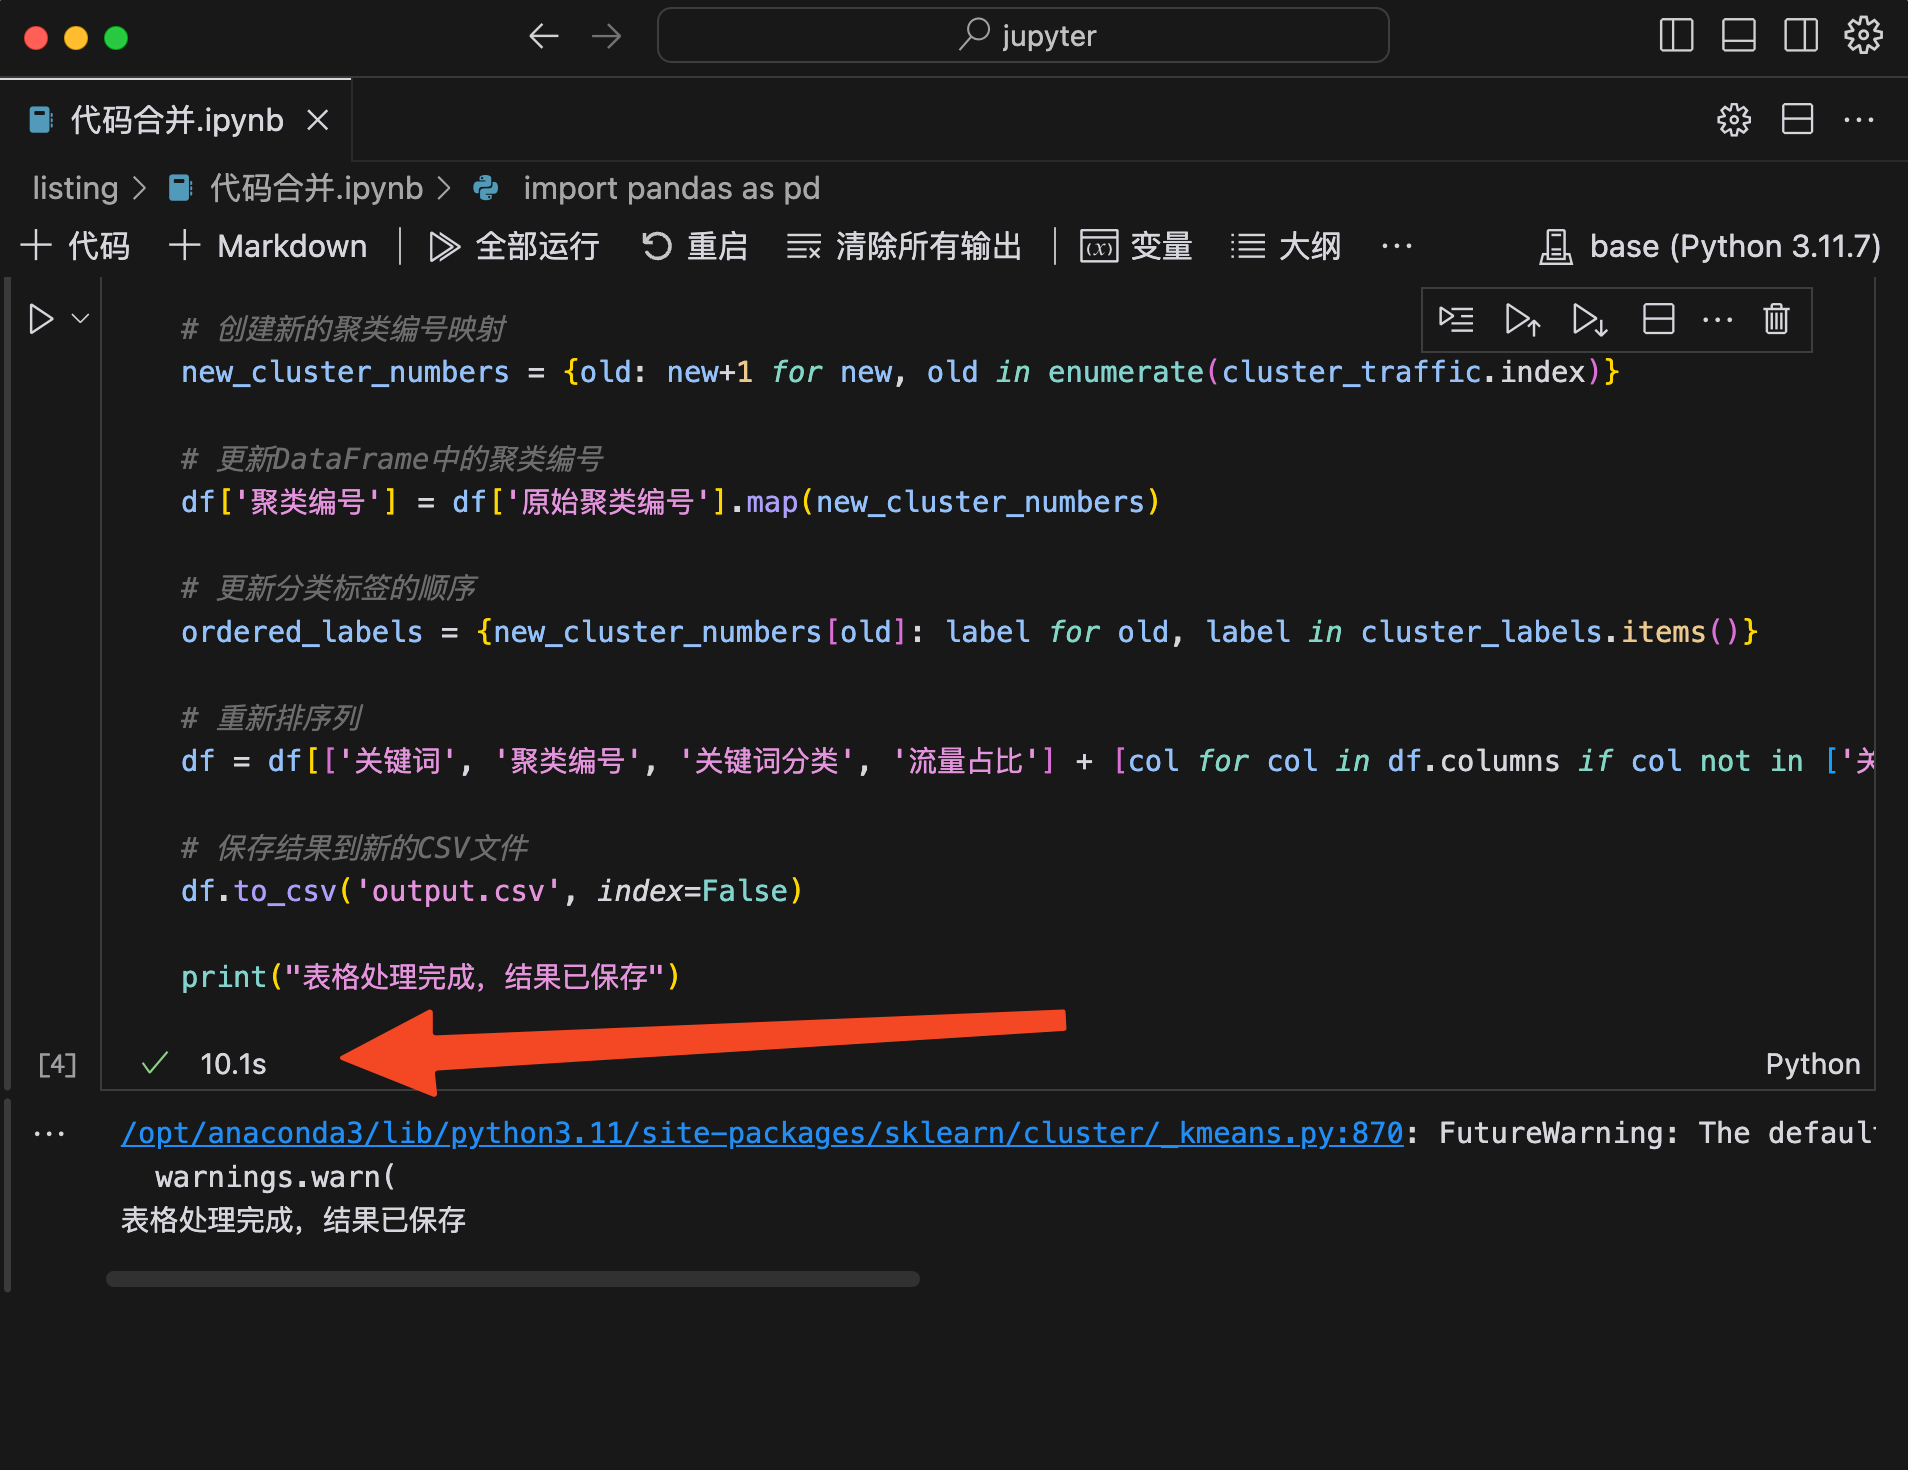Open the cell output actions menu

click(x=49, y=1134)
